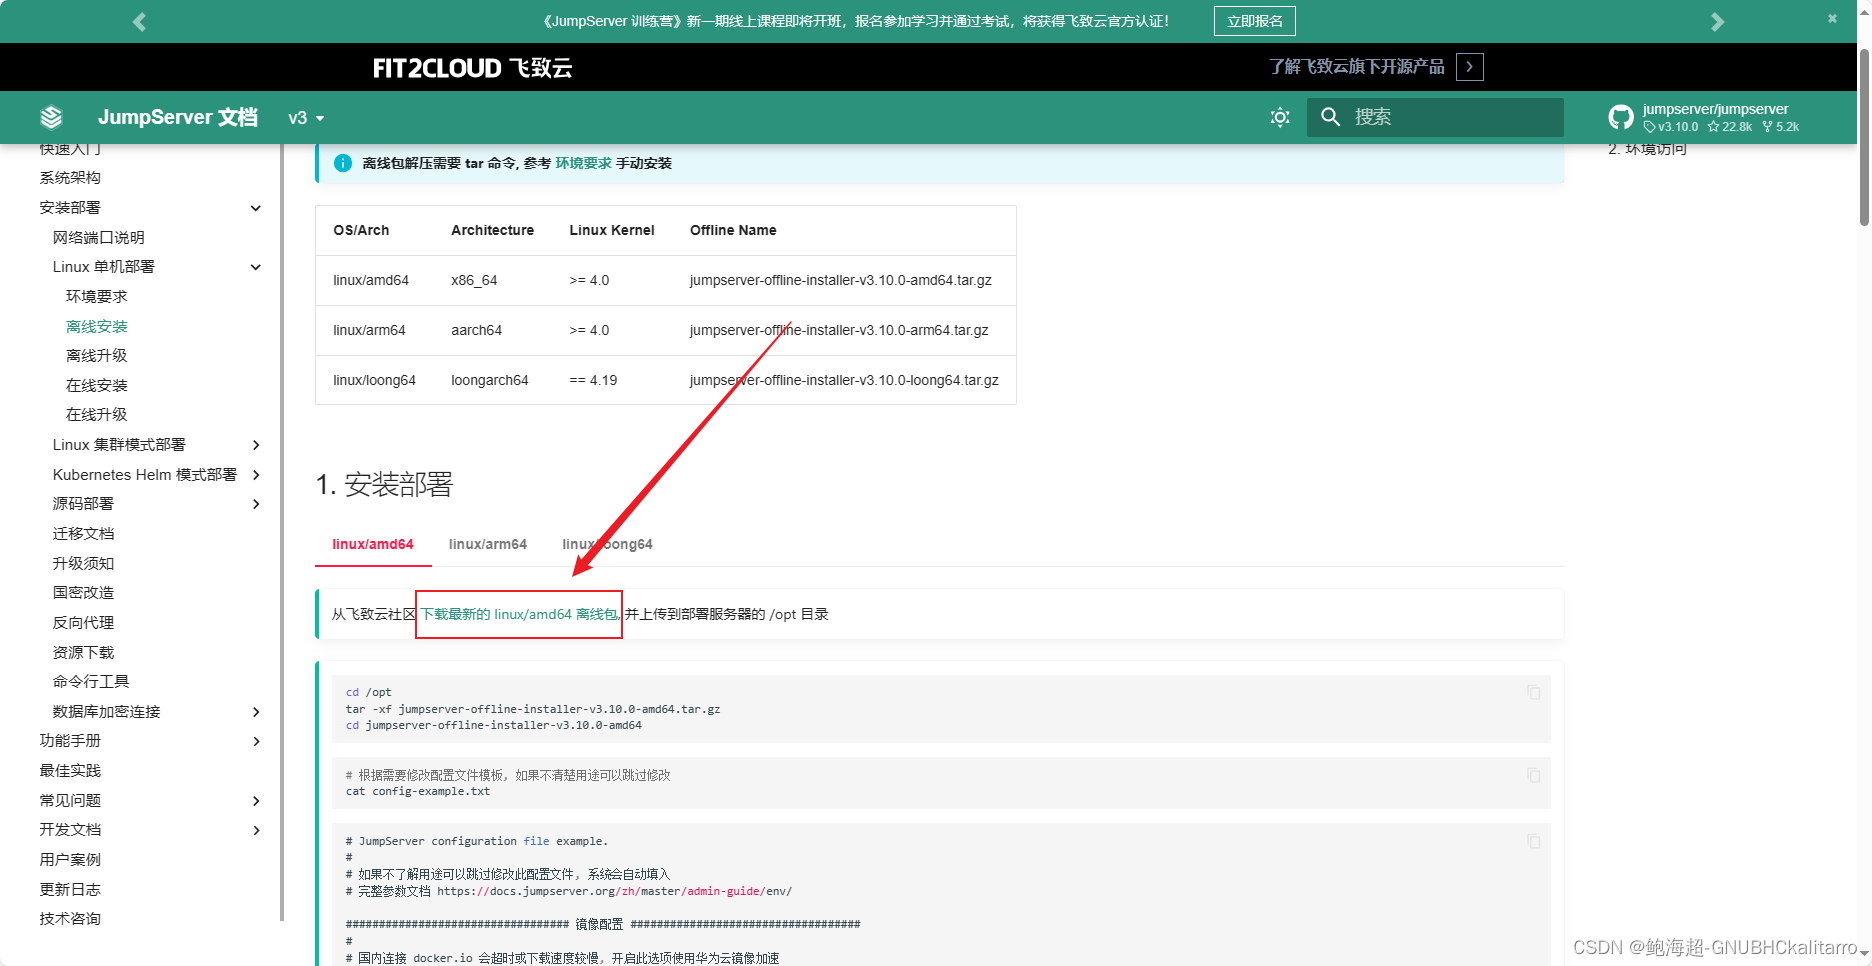Viewport: 1872px width, 966px height.
Task: Click the 立即报名 button
Action: click(1254, 20)
